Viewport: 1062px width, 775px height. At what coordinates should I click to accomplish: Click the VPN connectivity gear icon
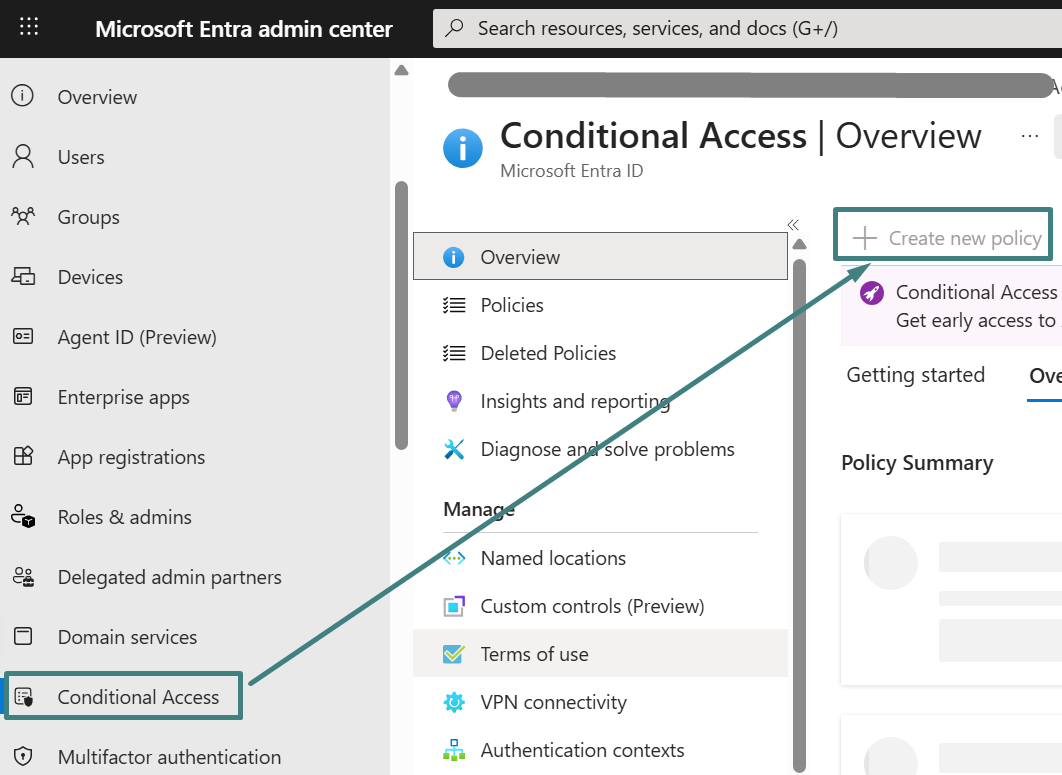[454, 703]
